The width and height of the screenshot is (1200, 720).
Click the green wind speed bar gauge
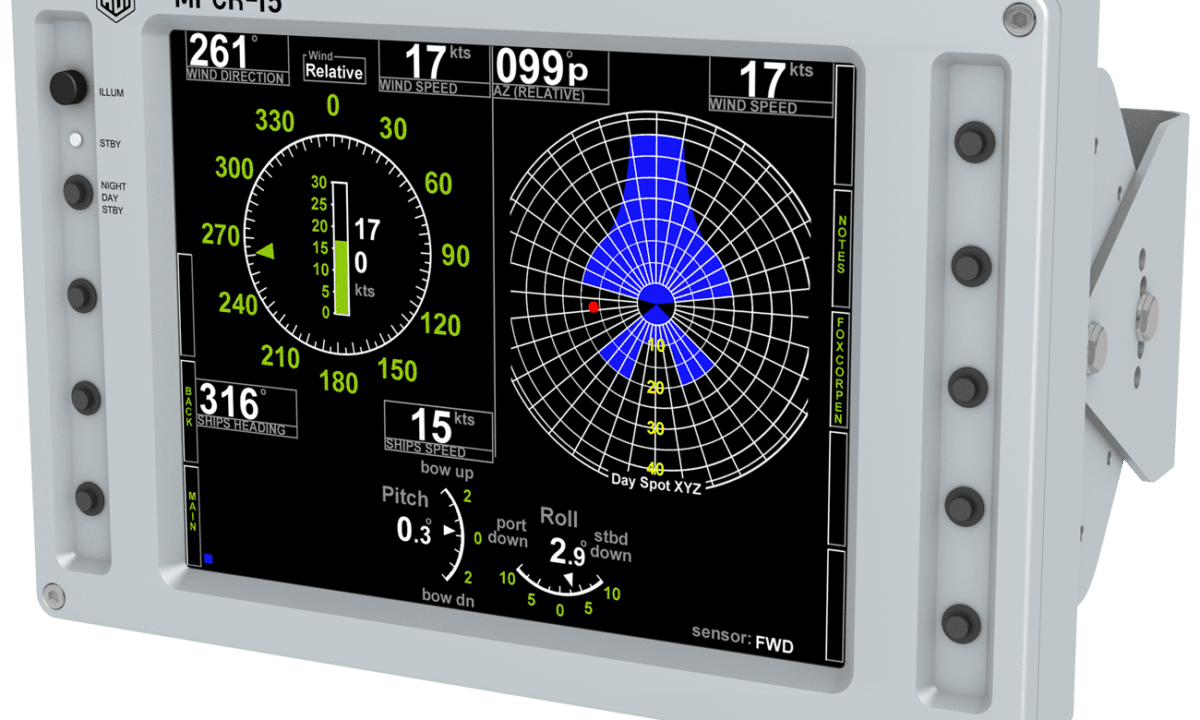[340, 277]
